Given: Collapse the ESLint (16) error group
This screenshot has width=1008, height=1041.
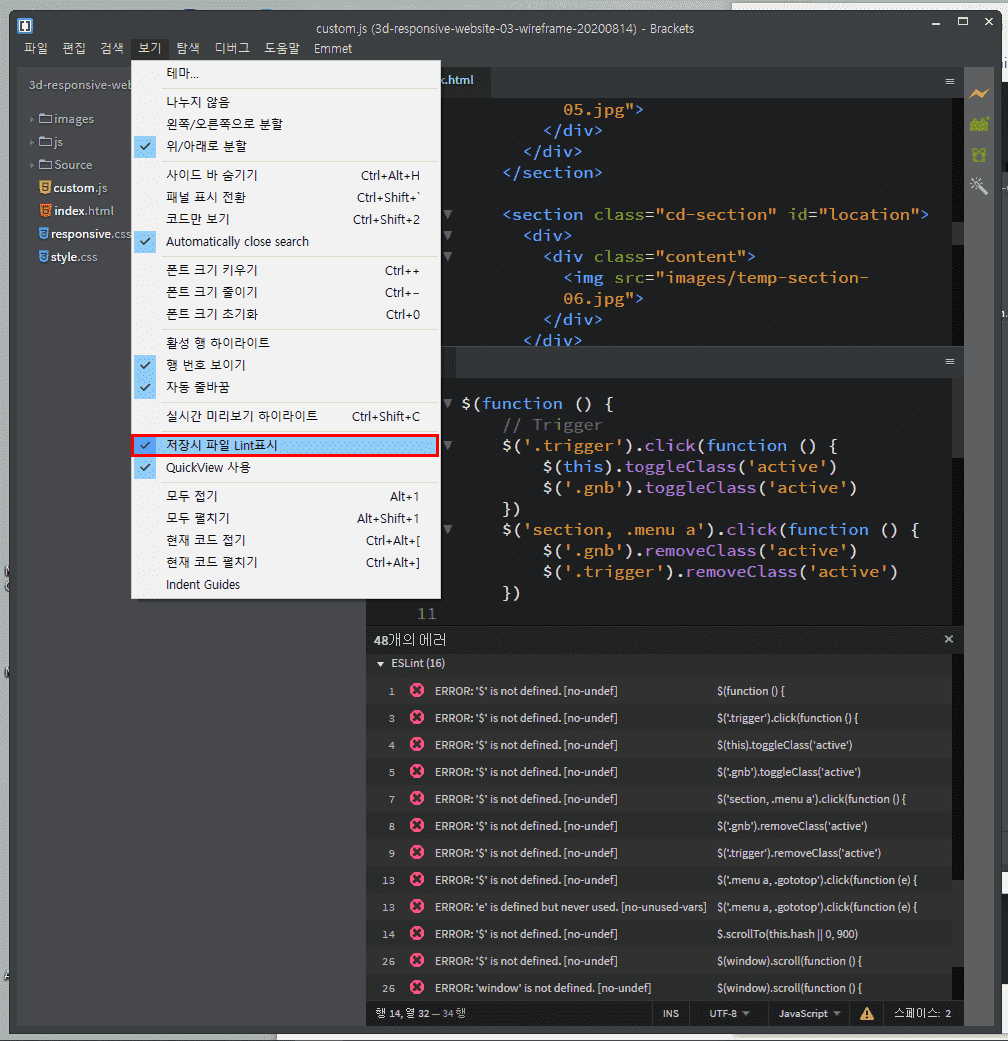Looking at the screenshot, I should point(380,664).
